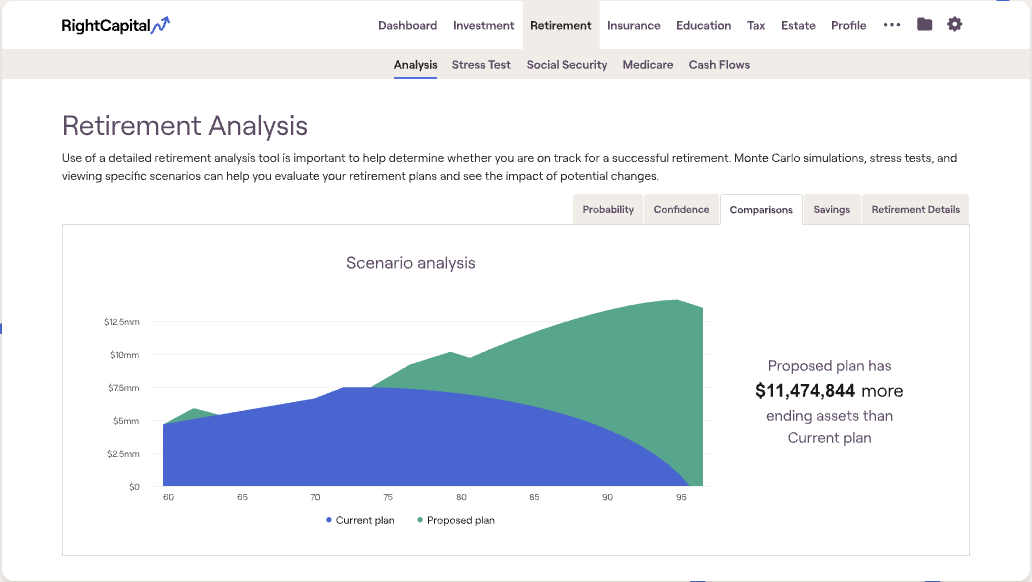Click the age 95 axis label

point(681,497)
